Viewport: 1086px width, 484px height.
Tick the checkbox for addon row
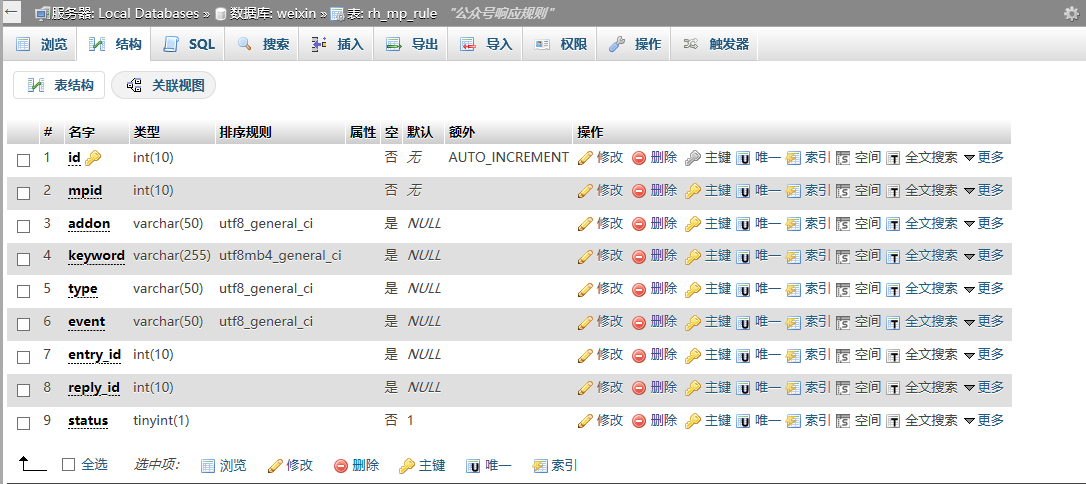24,226
